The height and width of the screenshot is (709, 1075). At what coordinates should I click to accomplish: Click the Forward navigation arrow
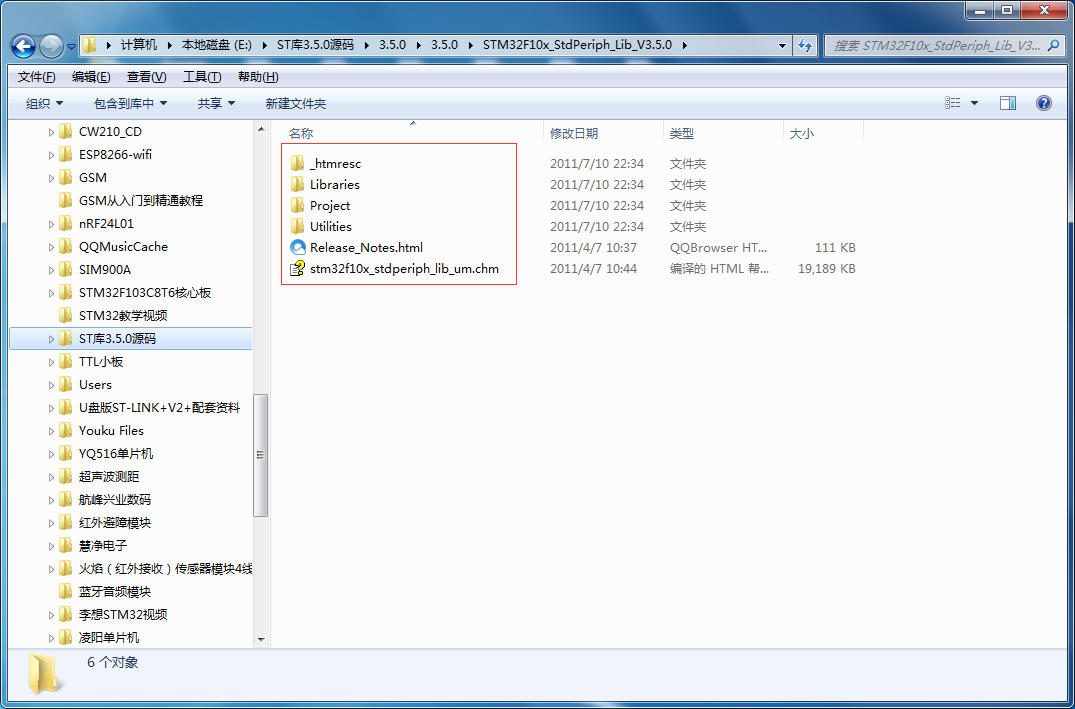(51, 47)
